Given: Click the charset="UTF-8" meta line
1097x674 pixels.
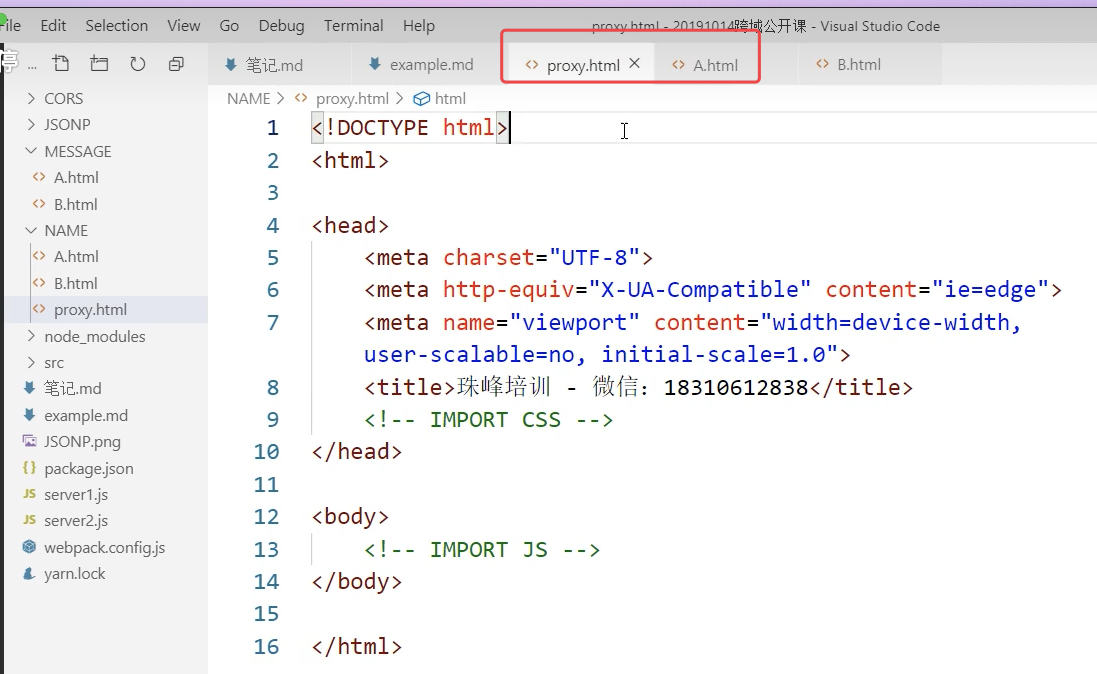Looking at the screenshot, I should click(508, 258).
